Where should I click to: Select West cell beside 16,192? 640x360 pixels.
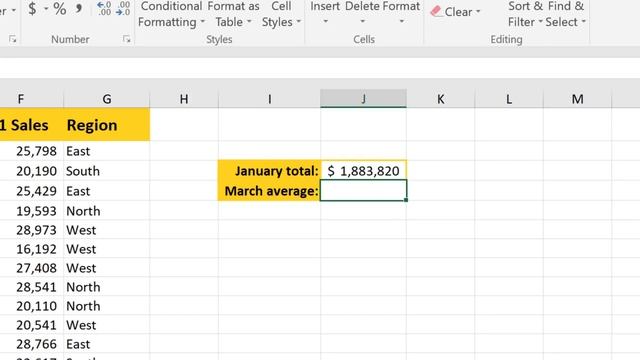click(x=107, y=249)
